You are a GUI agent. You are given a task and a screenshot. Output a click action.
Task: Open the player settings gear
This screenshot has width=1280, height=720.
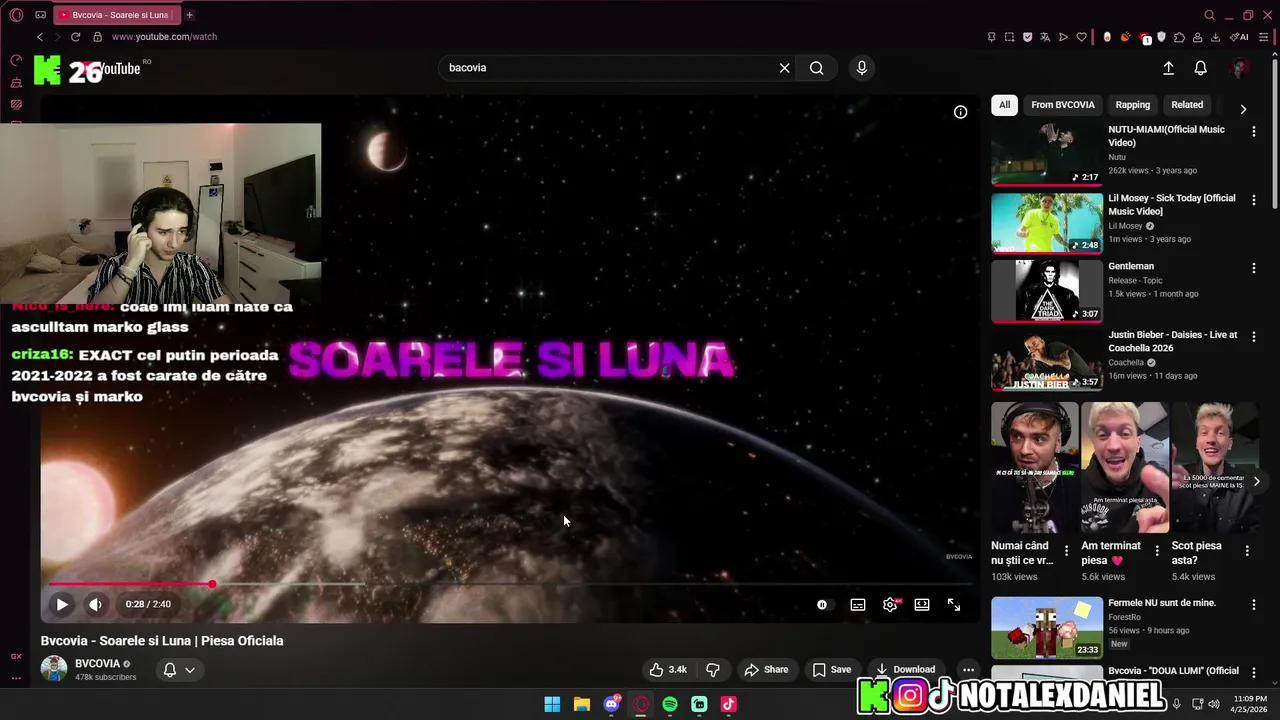click(890, 605)
